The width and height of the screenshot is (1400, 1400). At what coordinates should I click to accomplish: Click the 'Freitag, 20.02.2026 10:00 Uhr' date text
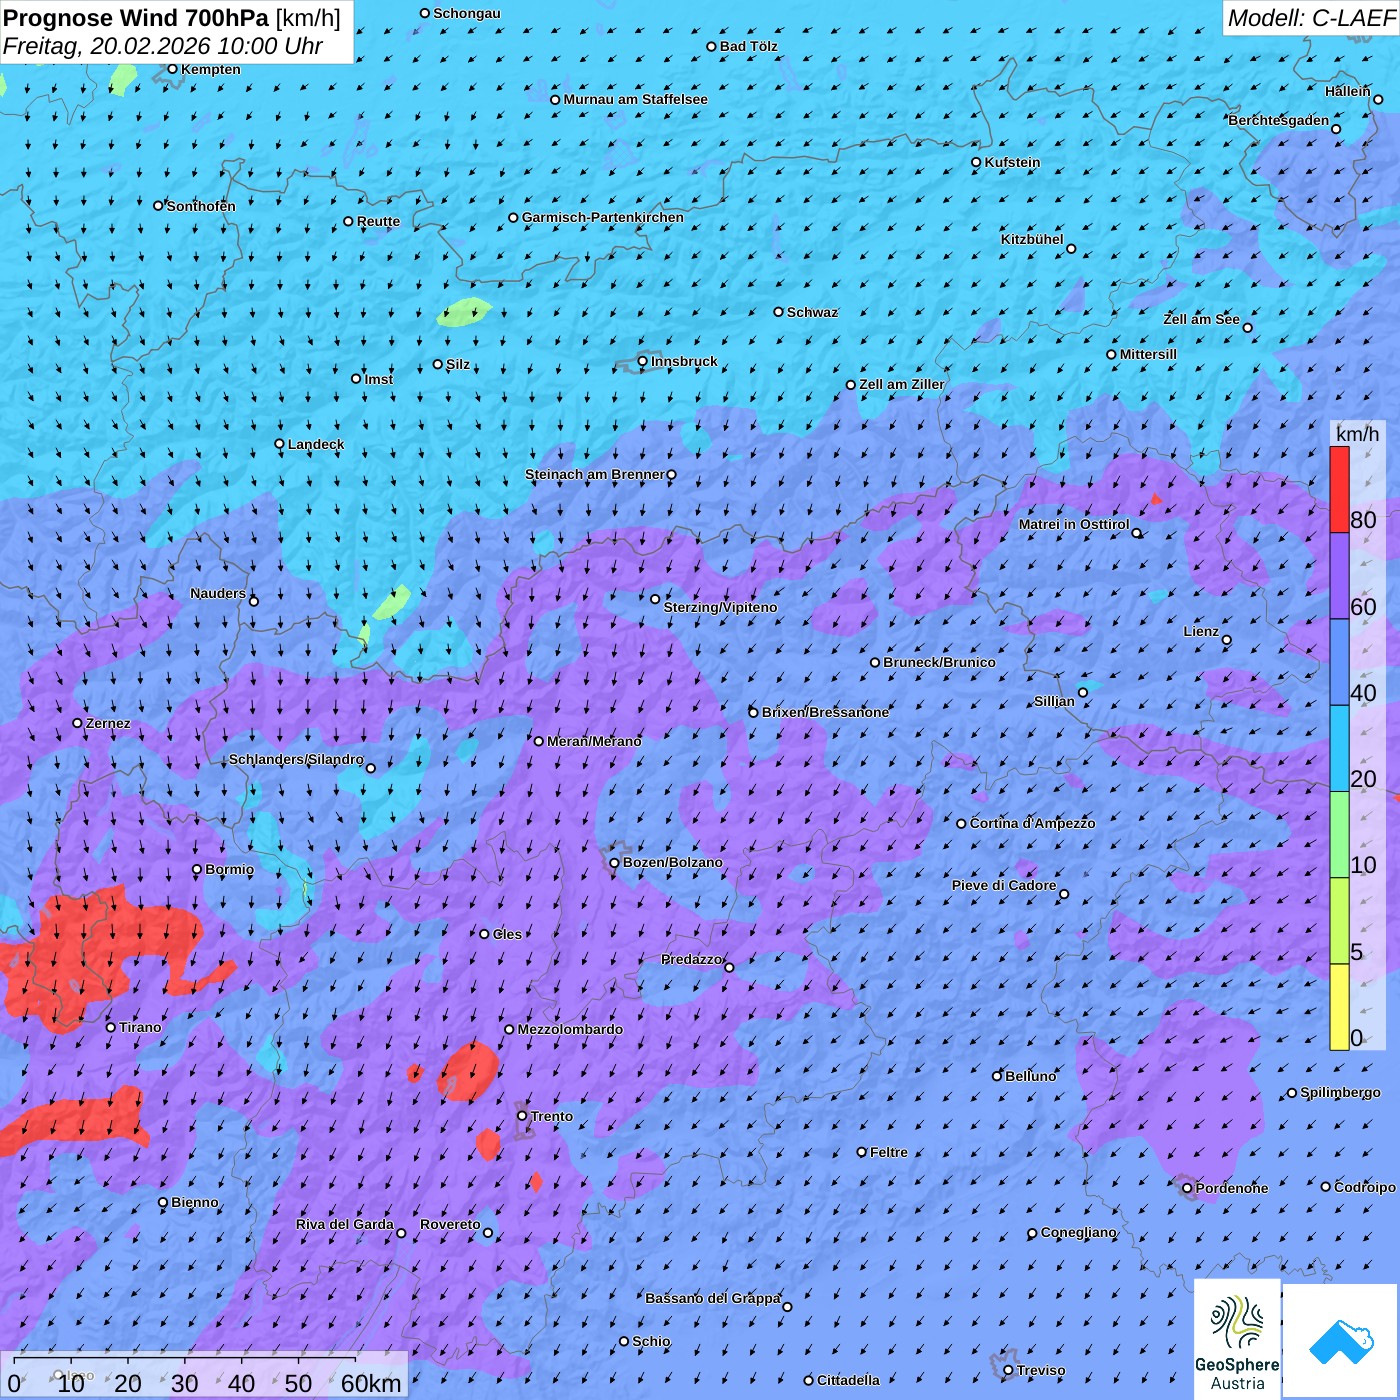(x=163, y=46)
